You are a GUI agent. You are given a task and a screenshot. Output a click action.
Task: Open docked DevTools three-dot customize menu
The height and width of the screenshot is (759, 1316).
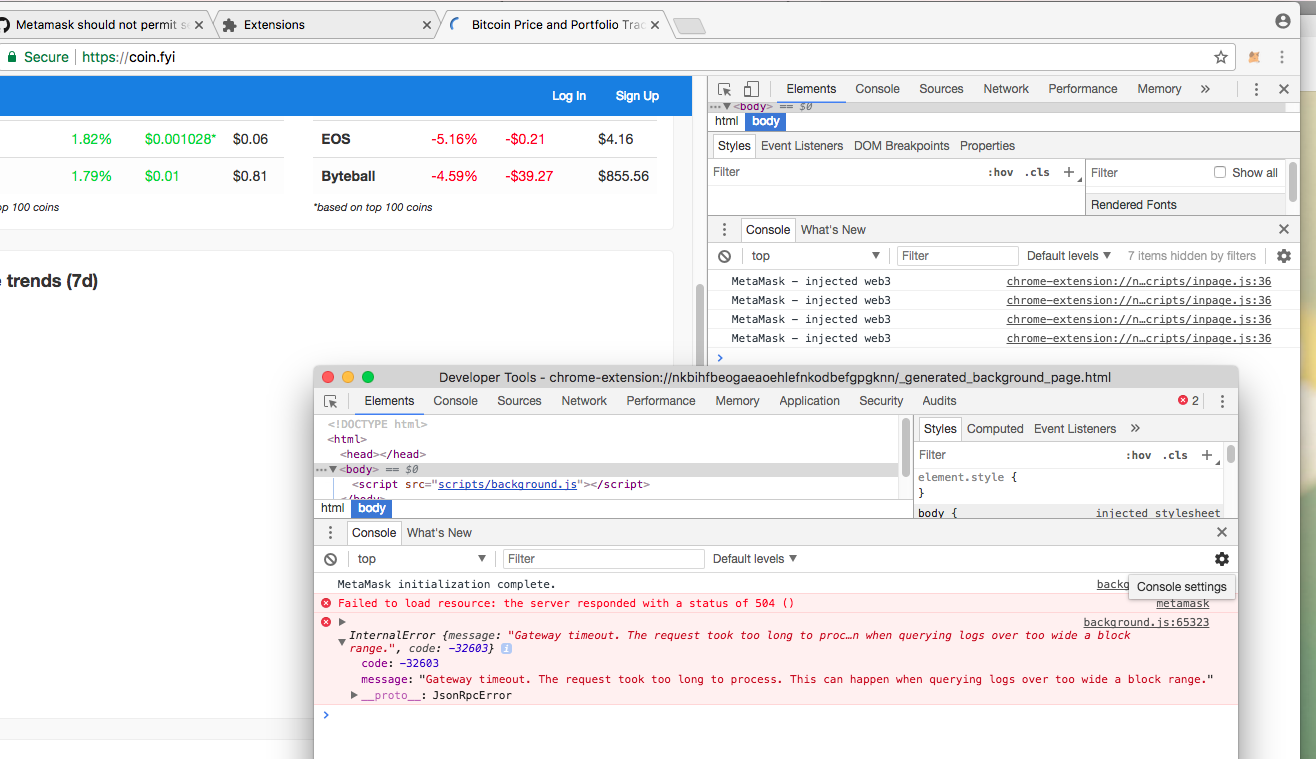coord(1257,89)
